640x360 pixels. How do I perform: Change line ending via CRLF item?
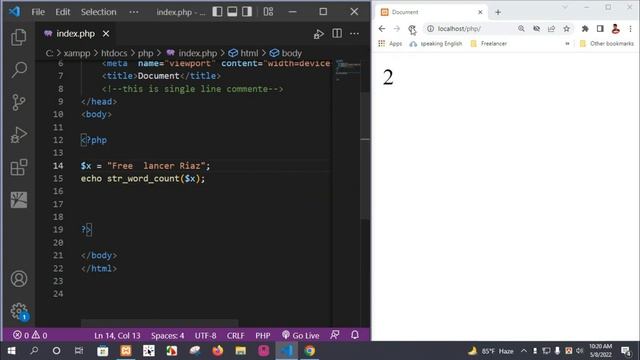click(236, 336)
